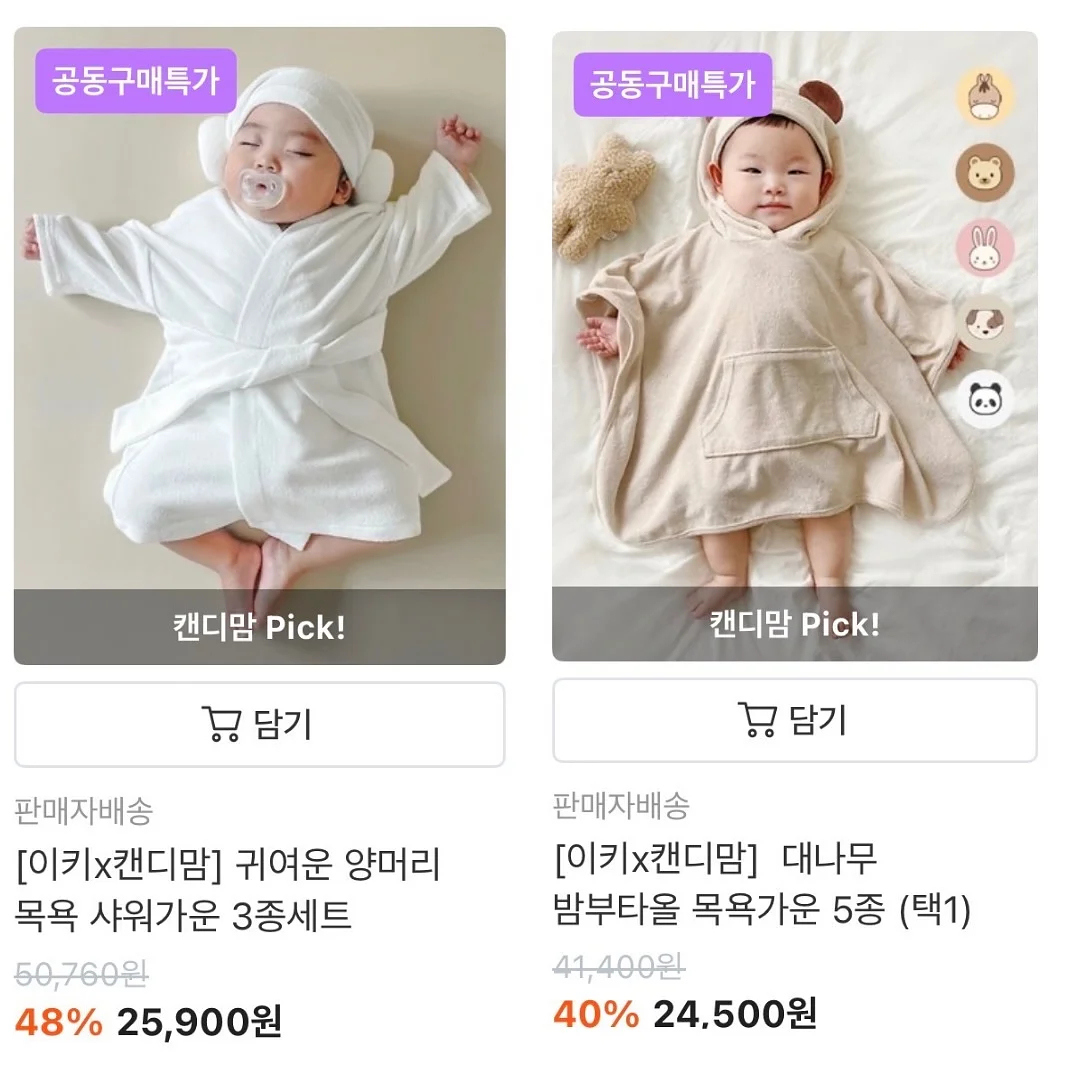Click 공동구매특가 badge on left product

[136, 81]
